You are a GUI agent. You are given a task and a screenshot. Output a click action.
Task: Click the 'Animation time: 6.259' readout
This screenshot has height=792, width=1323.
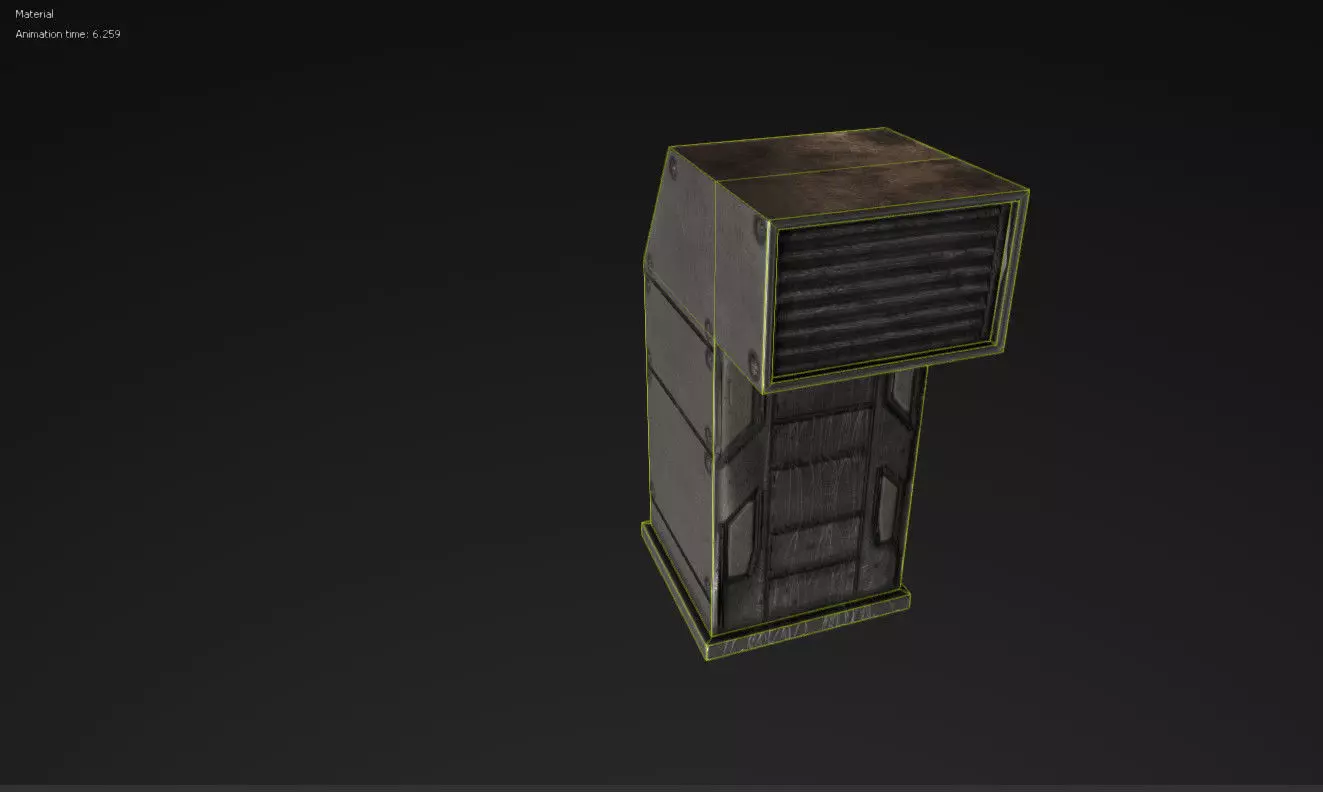point(68,34)
